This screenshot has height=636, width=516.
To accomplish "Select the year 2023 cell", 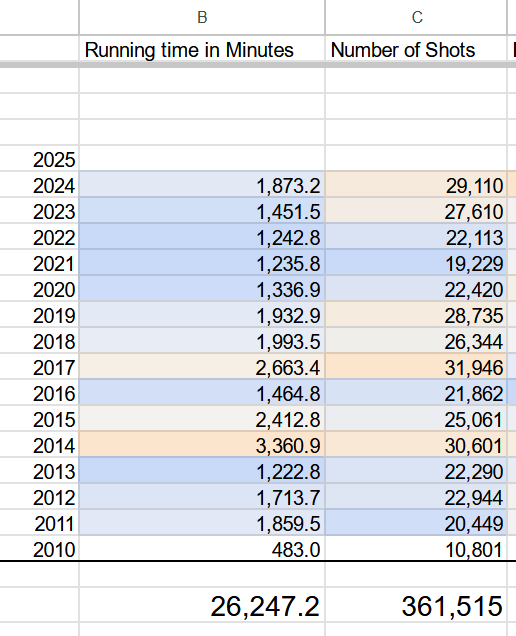I will point(39,211).
